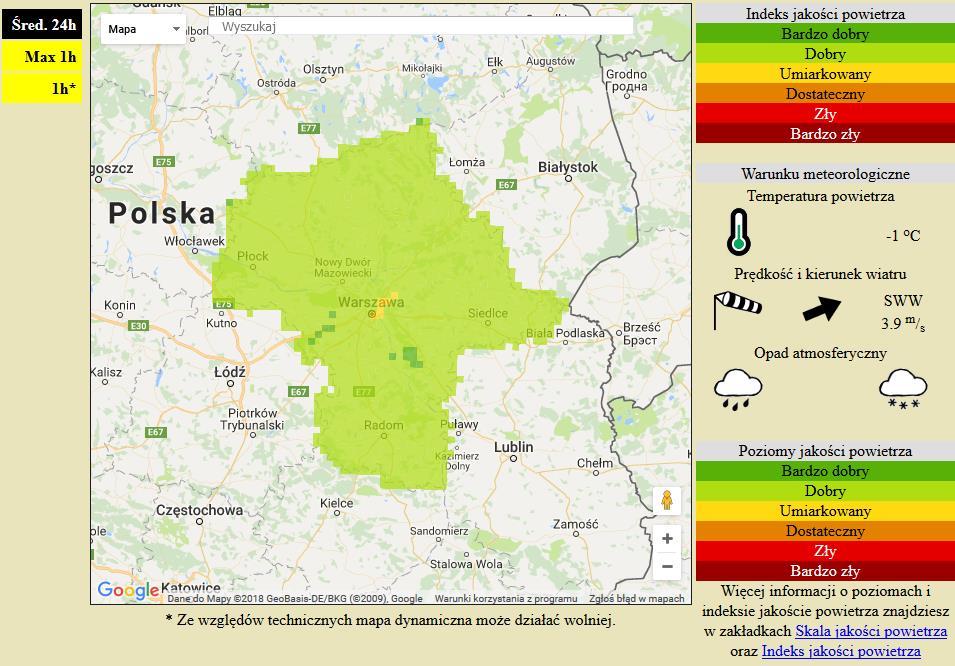Click the Temperatura powietrza label
Screen dimensions: 955x666
point(820,196)
